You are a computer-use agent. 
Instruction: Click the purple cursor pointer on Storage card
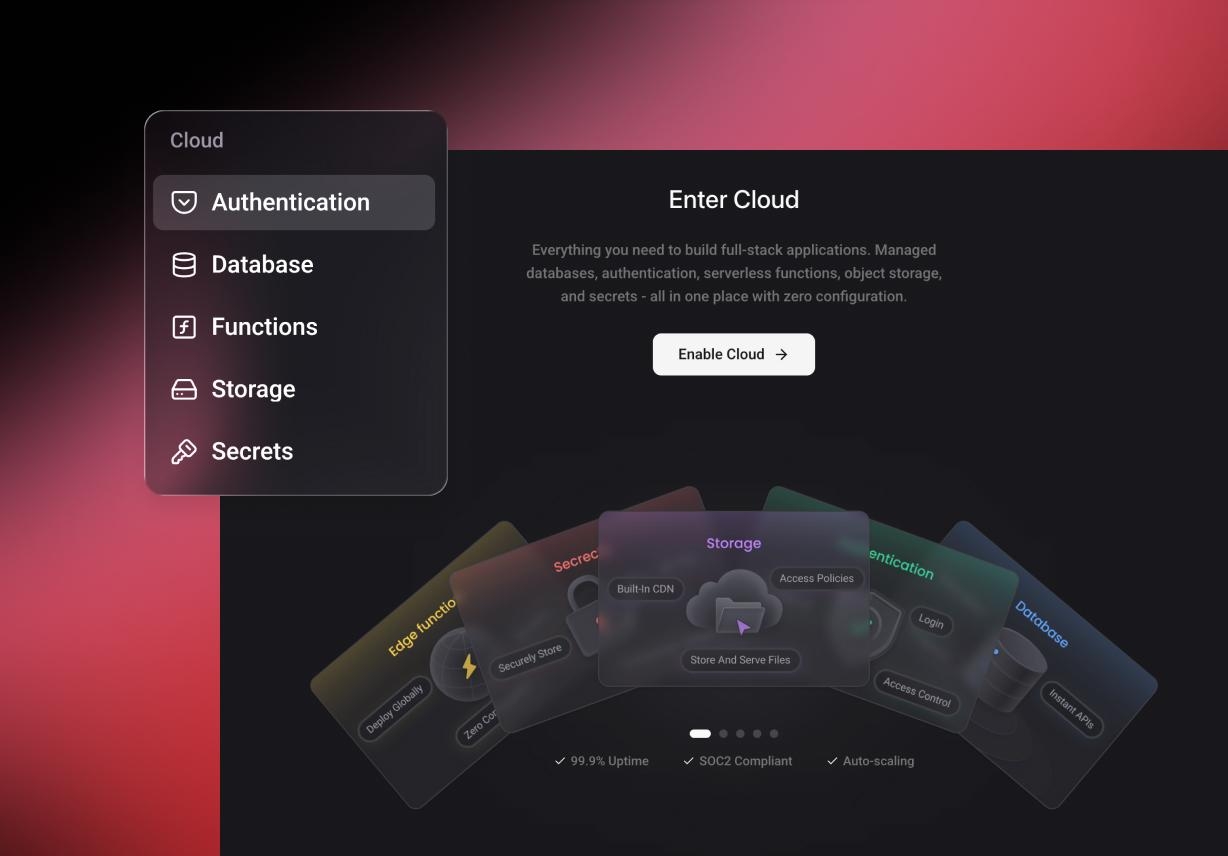(x=743, y=627)
